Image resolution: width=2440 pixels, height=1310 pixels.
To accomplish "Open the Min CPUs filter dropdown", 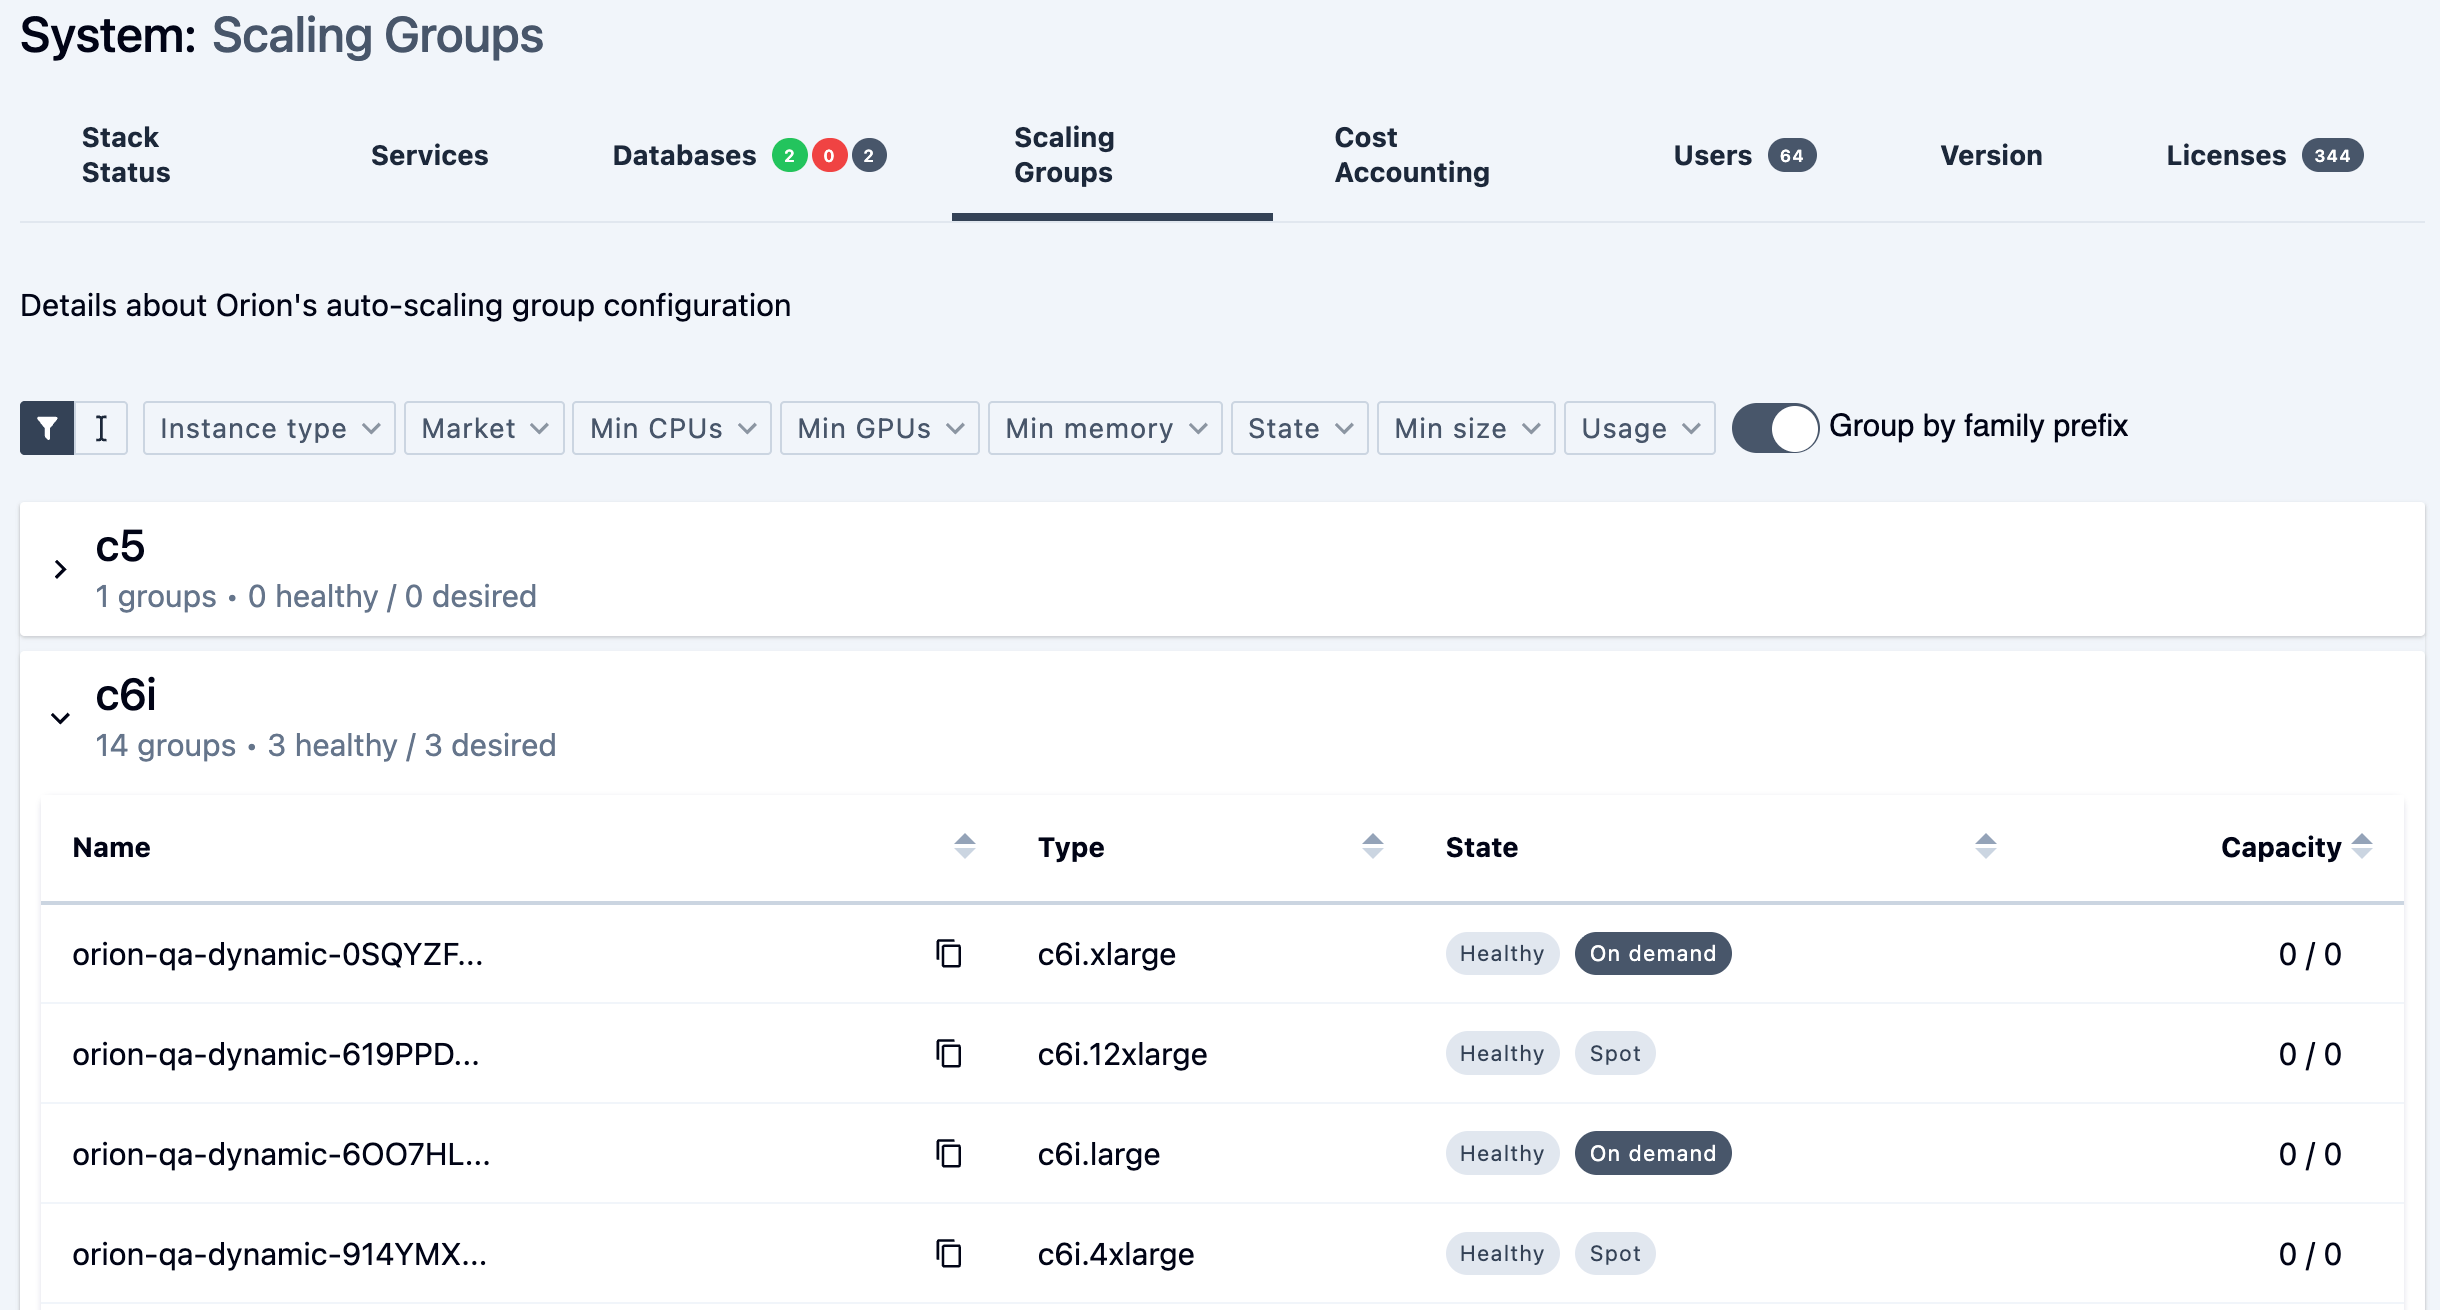I will pyautogui.click(x=671, y=428).
